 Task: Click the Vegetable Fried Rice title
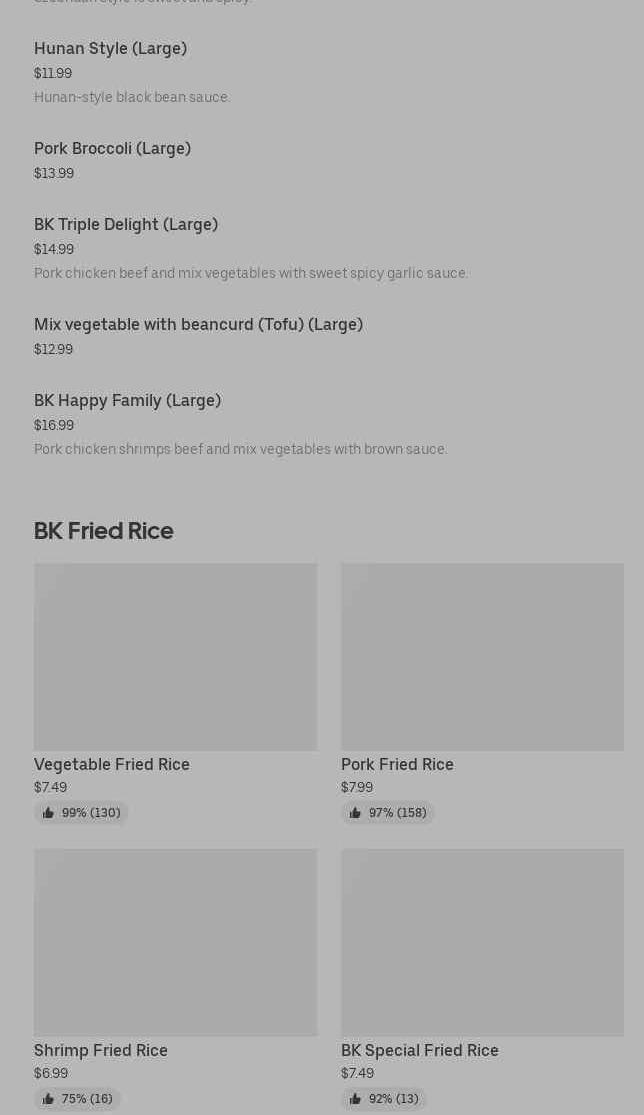[x=112, y=764]
